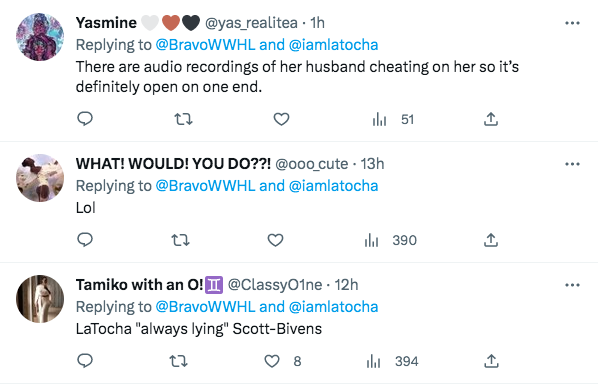This screenshot has width=598, height=385.
Task: Like the "Lol" tweet
Action: coord(275,240)
